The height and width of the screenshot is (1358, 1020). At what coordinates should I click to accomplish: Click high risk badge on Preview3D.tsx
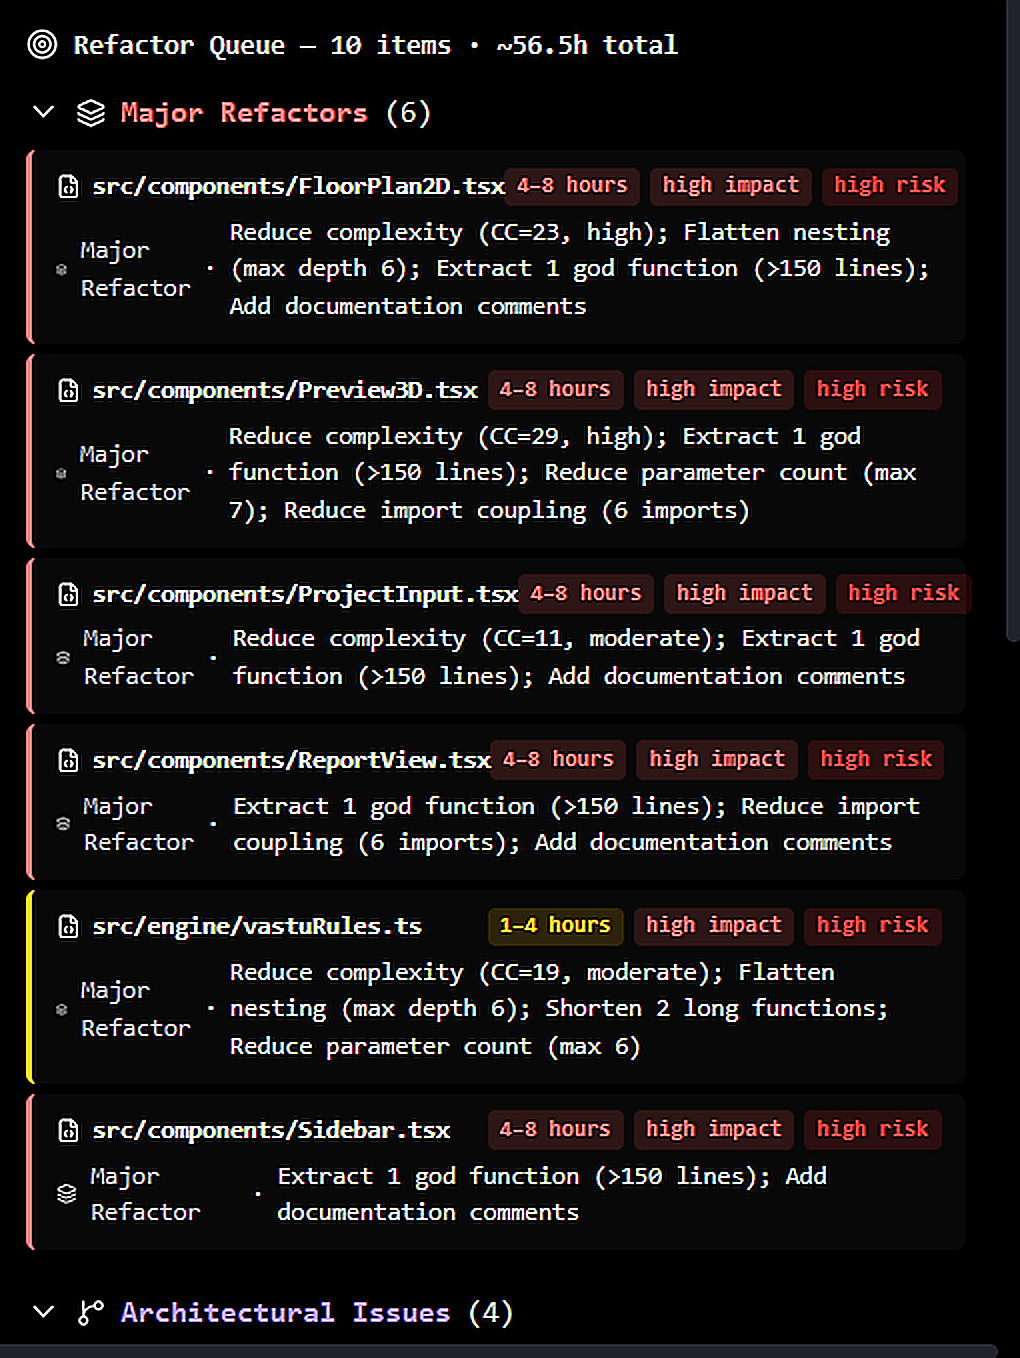pyautogui.click(x=873, y=389)
